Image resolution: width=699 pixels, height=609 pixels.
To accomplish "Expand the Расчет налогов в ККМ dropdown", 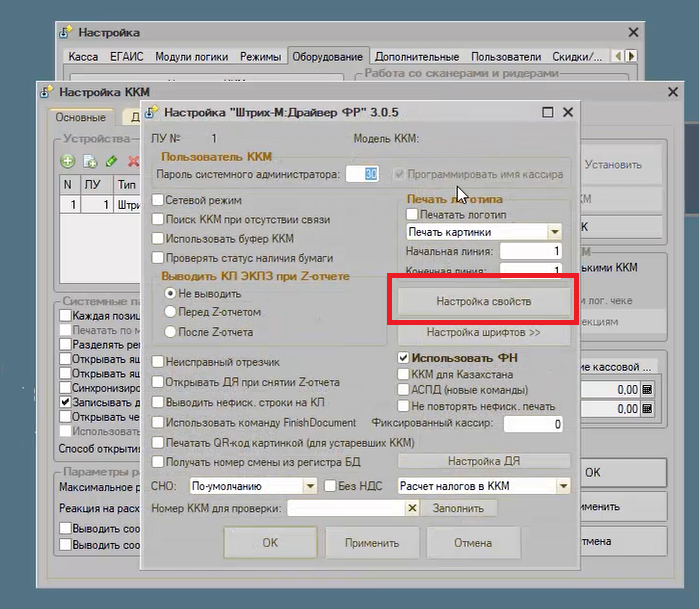I will pos(563,486).
